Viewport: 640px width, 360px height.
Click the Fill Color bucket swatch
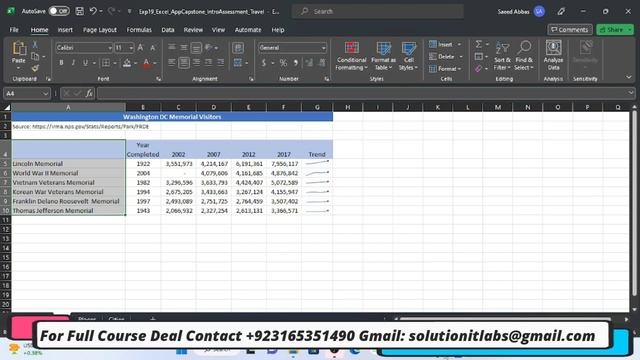[x=127, y=63]
